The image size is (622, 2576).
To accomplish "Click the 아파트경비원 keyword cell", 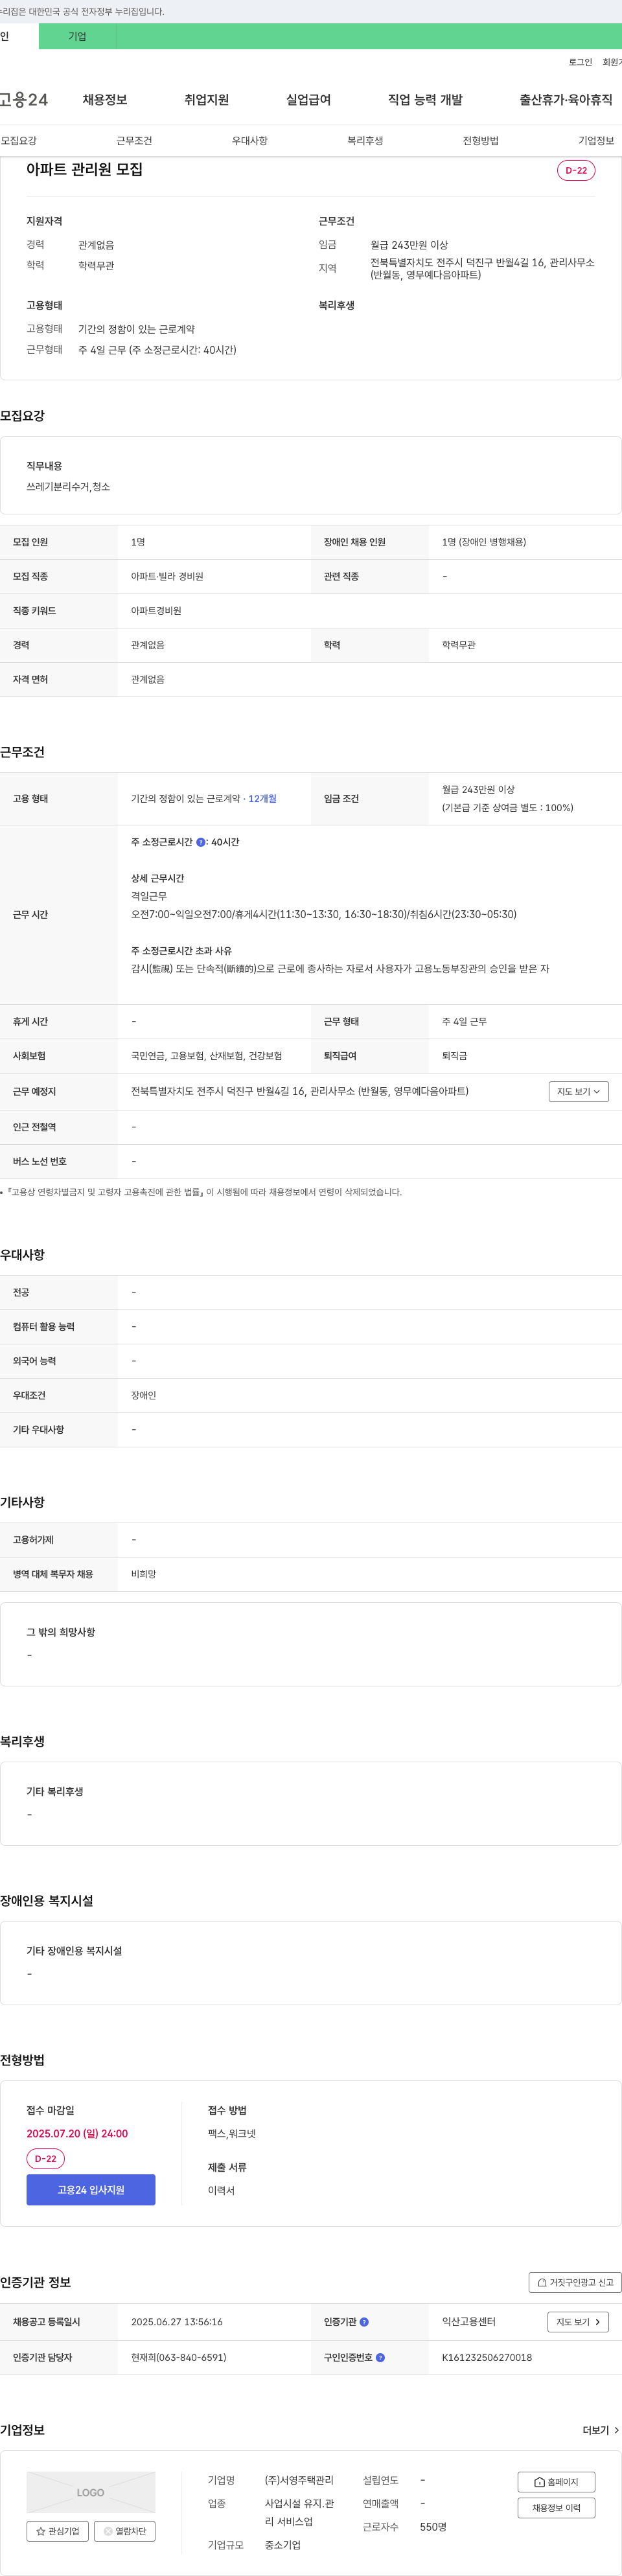I will (x=156, y=611).
